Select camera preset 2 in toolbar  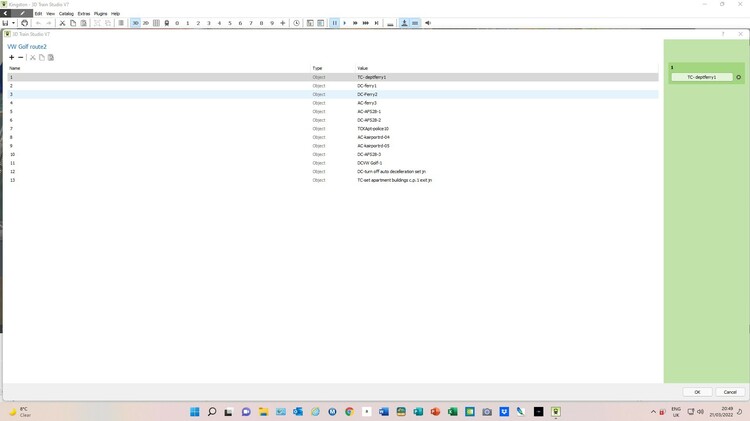pos(198,23)
